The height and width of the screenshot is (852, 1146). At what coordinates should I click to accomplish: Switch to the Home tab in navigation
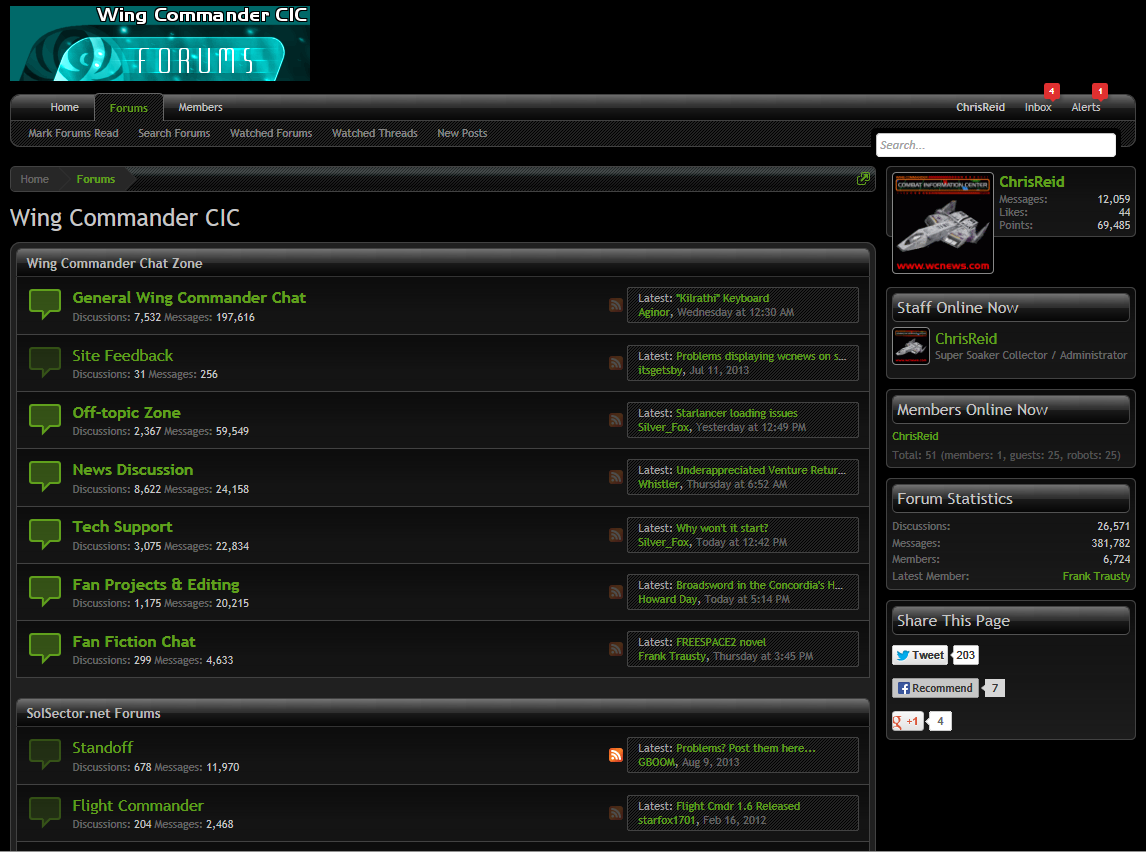(65, 107)
